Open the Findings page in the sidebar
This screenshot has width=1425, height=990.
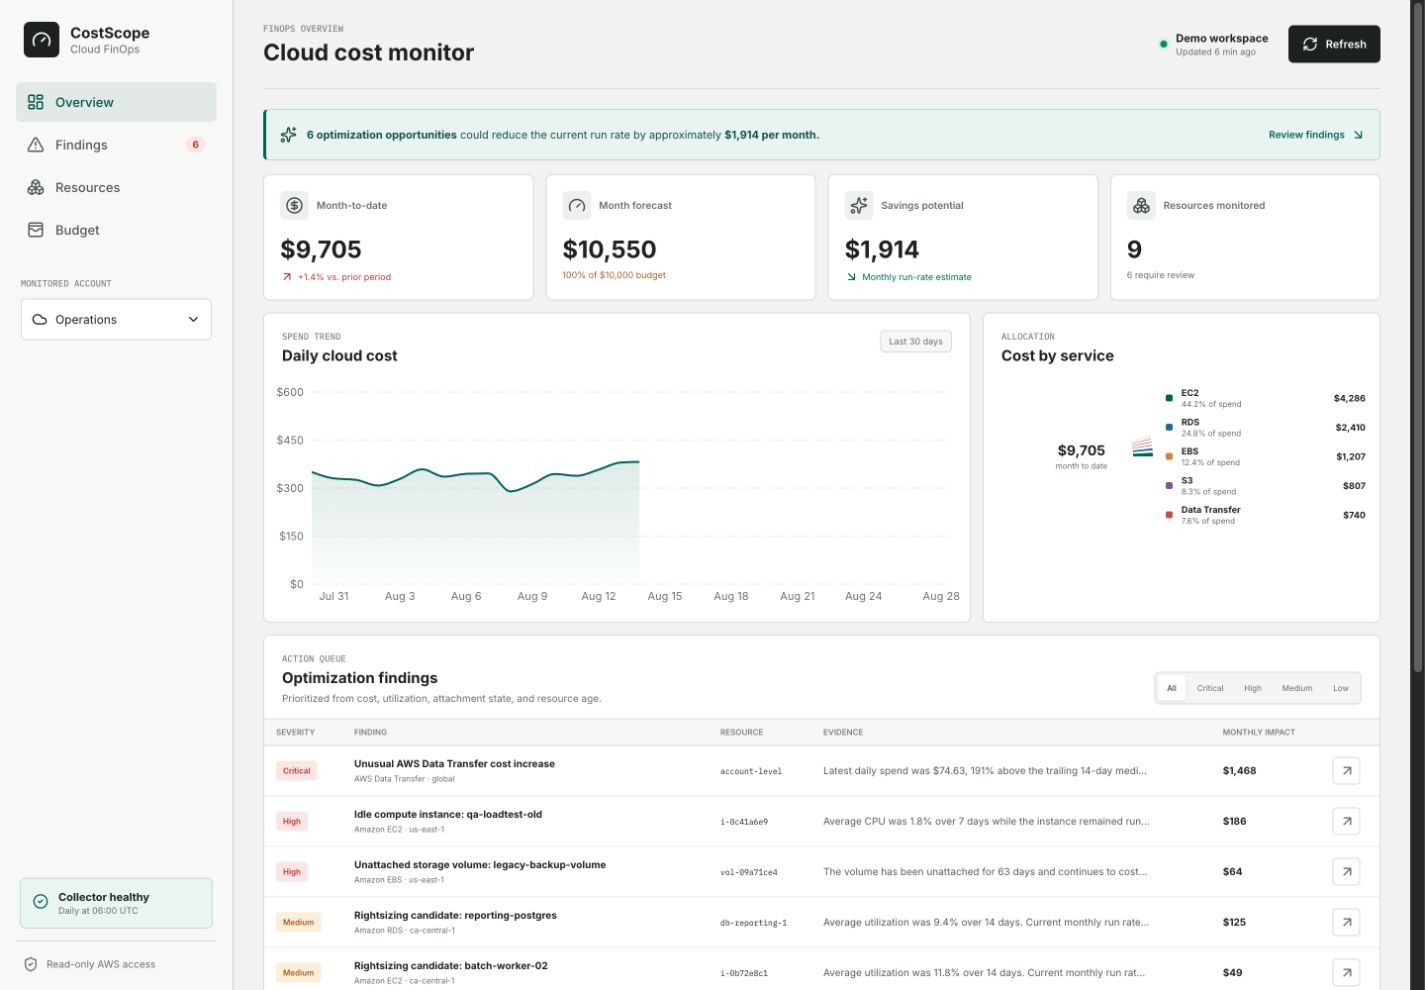[116, 145]
